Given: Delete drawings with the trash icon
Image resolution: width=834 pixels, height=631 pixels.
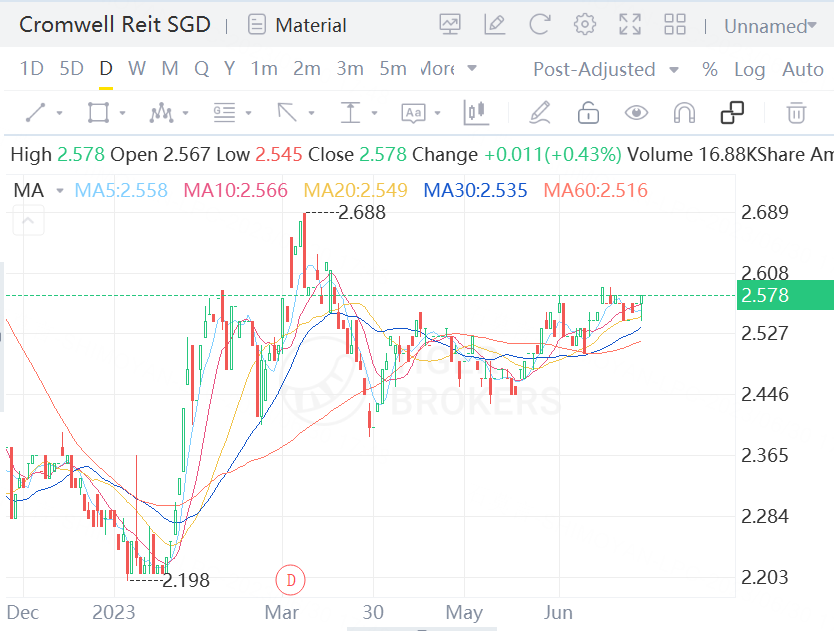Looking at the screenshot, I should point(796,113).
